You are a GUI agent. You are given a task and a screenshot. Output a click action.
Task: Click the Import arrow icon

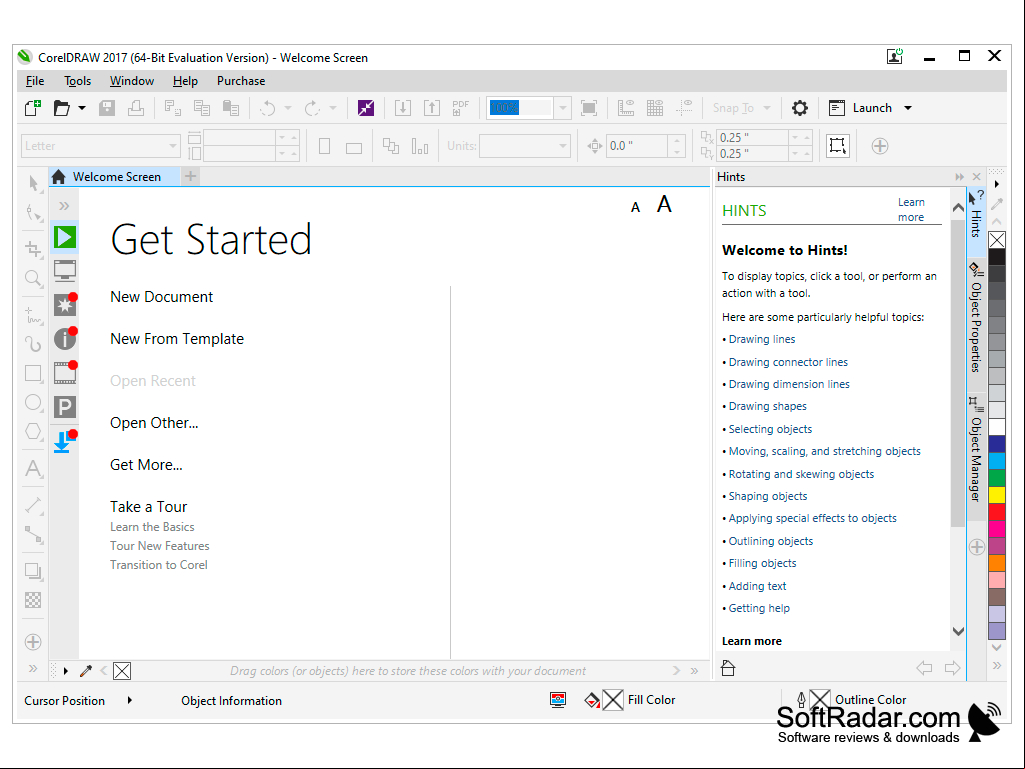[x=403, y=108]
